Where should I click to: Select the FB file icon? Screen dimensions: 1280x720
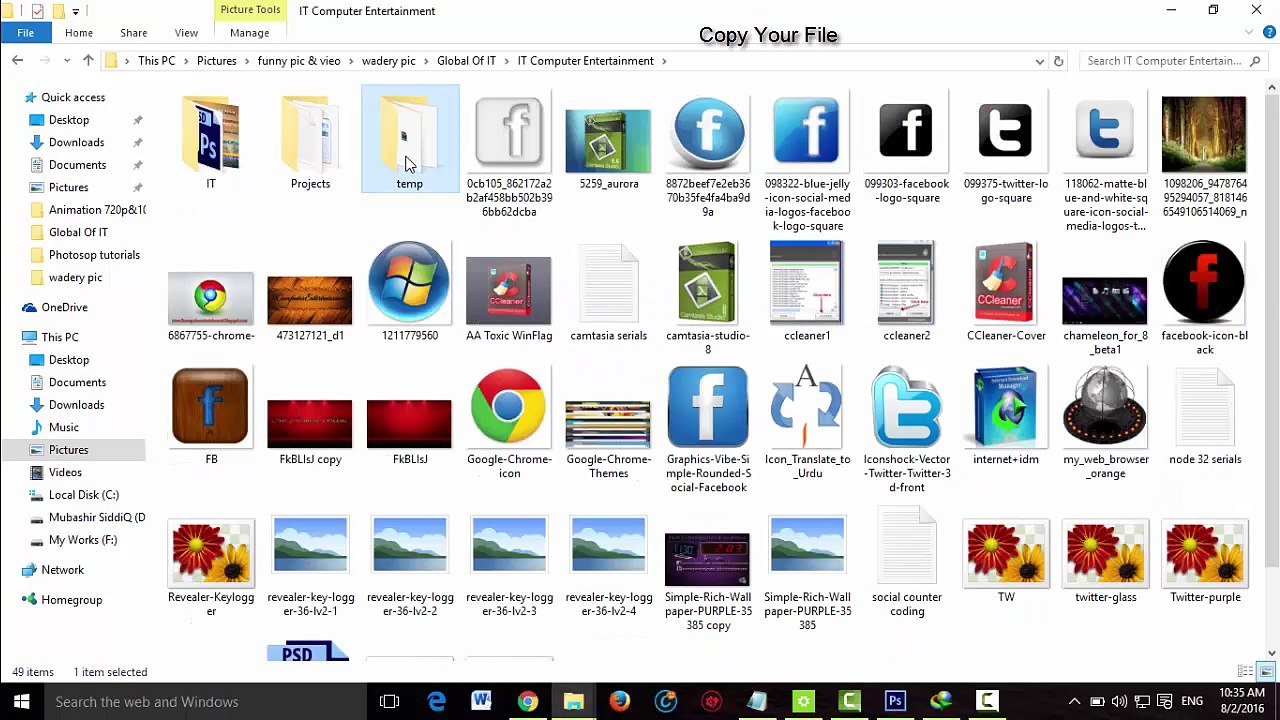click(x=211, y=407)
